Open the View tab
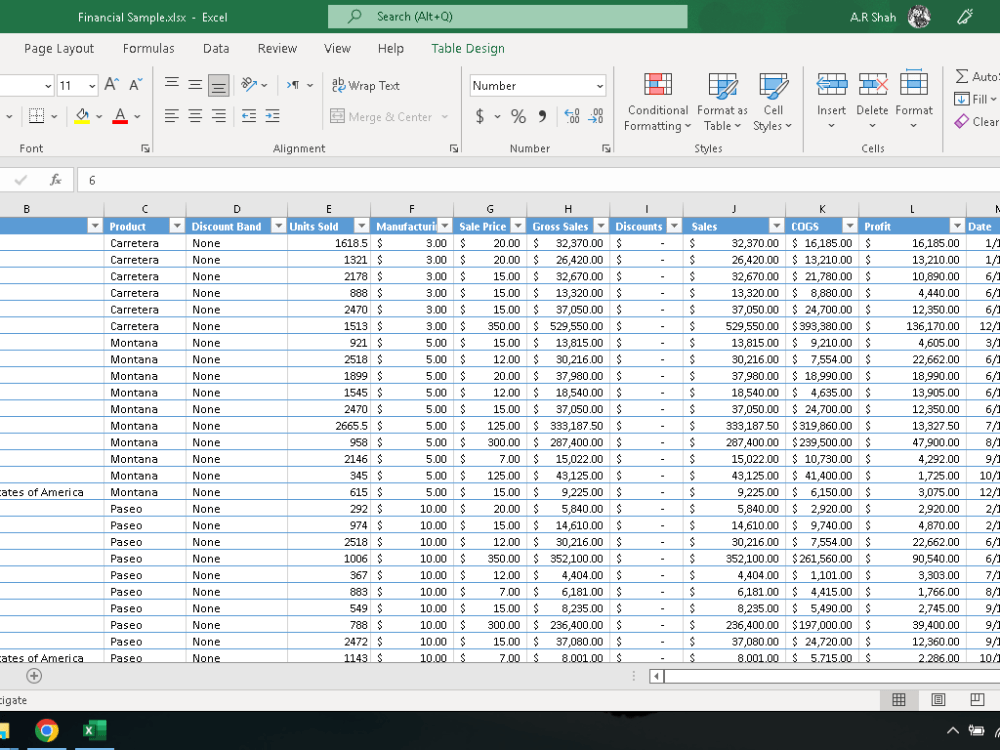Viewport: 1000px width, 750px height. (x=337, y=48)
